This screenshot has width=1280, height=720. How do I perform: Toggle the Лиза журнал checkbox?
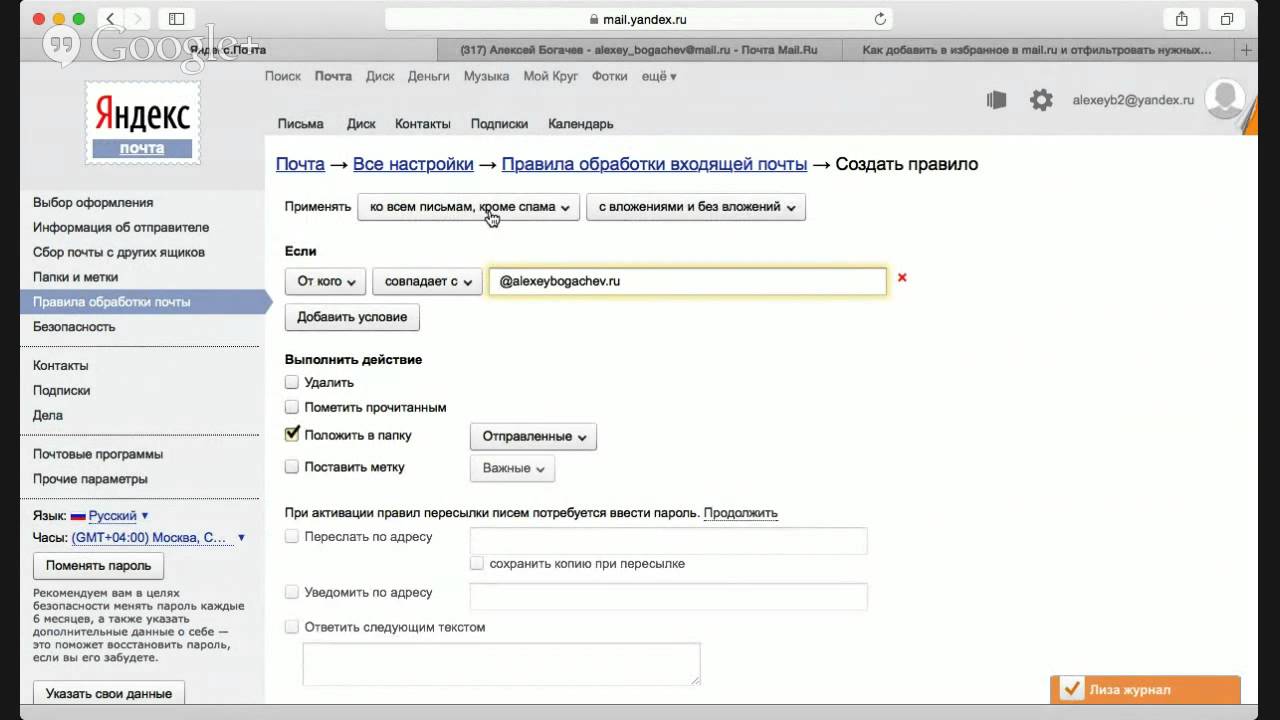coord(1072,689)
